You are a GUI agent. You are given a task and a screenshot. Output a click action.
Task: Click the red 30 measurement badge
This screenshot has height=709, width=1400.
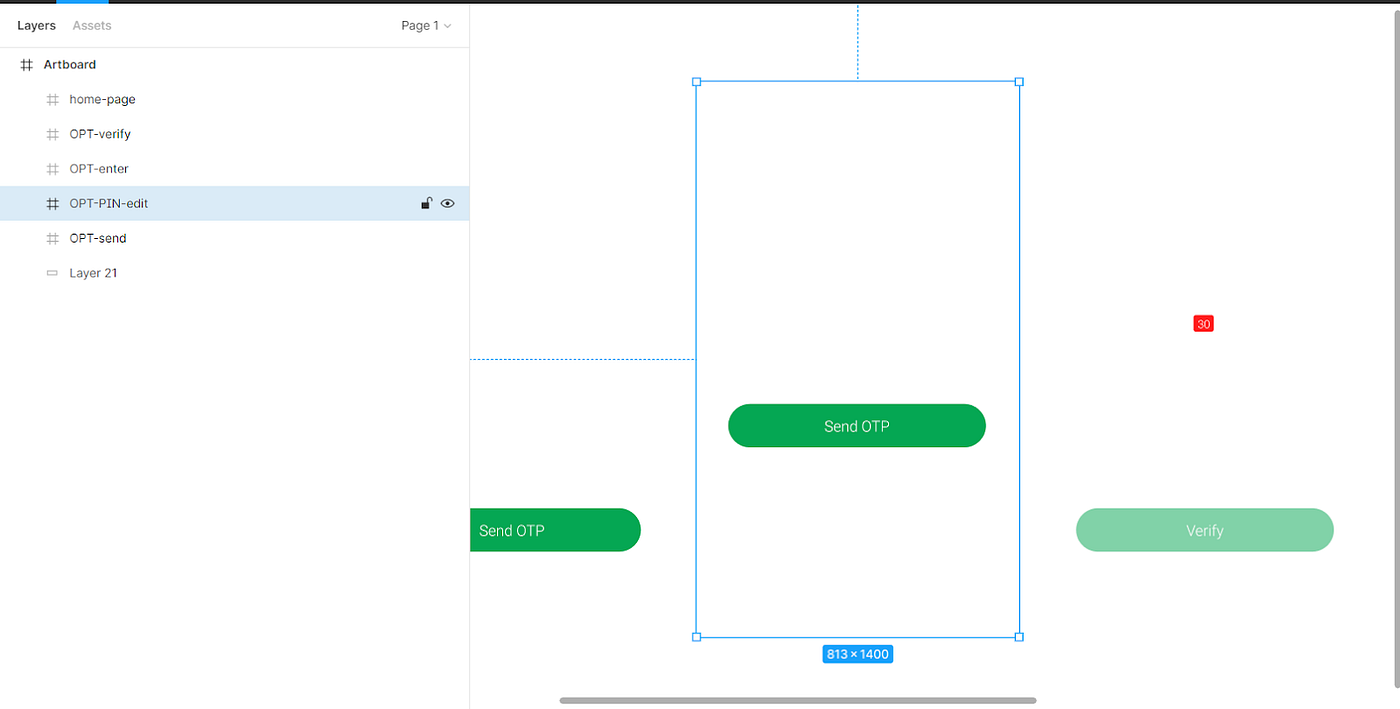1202,323
